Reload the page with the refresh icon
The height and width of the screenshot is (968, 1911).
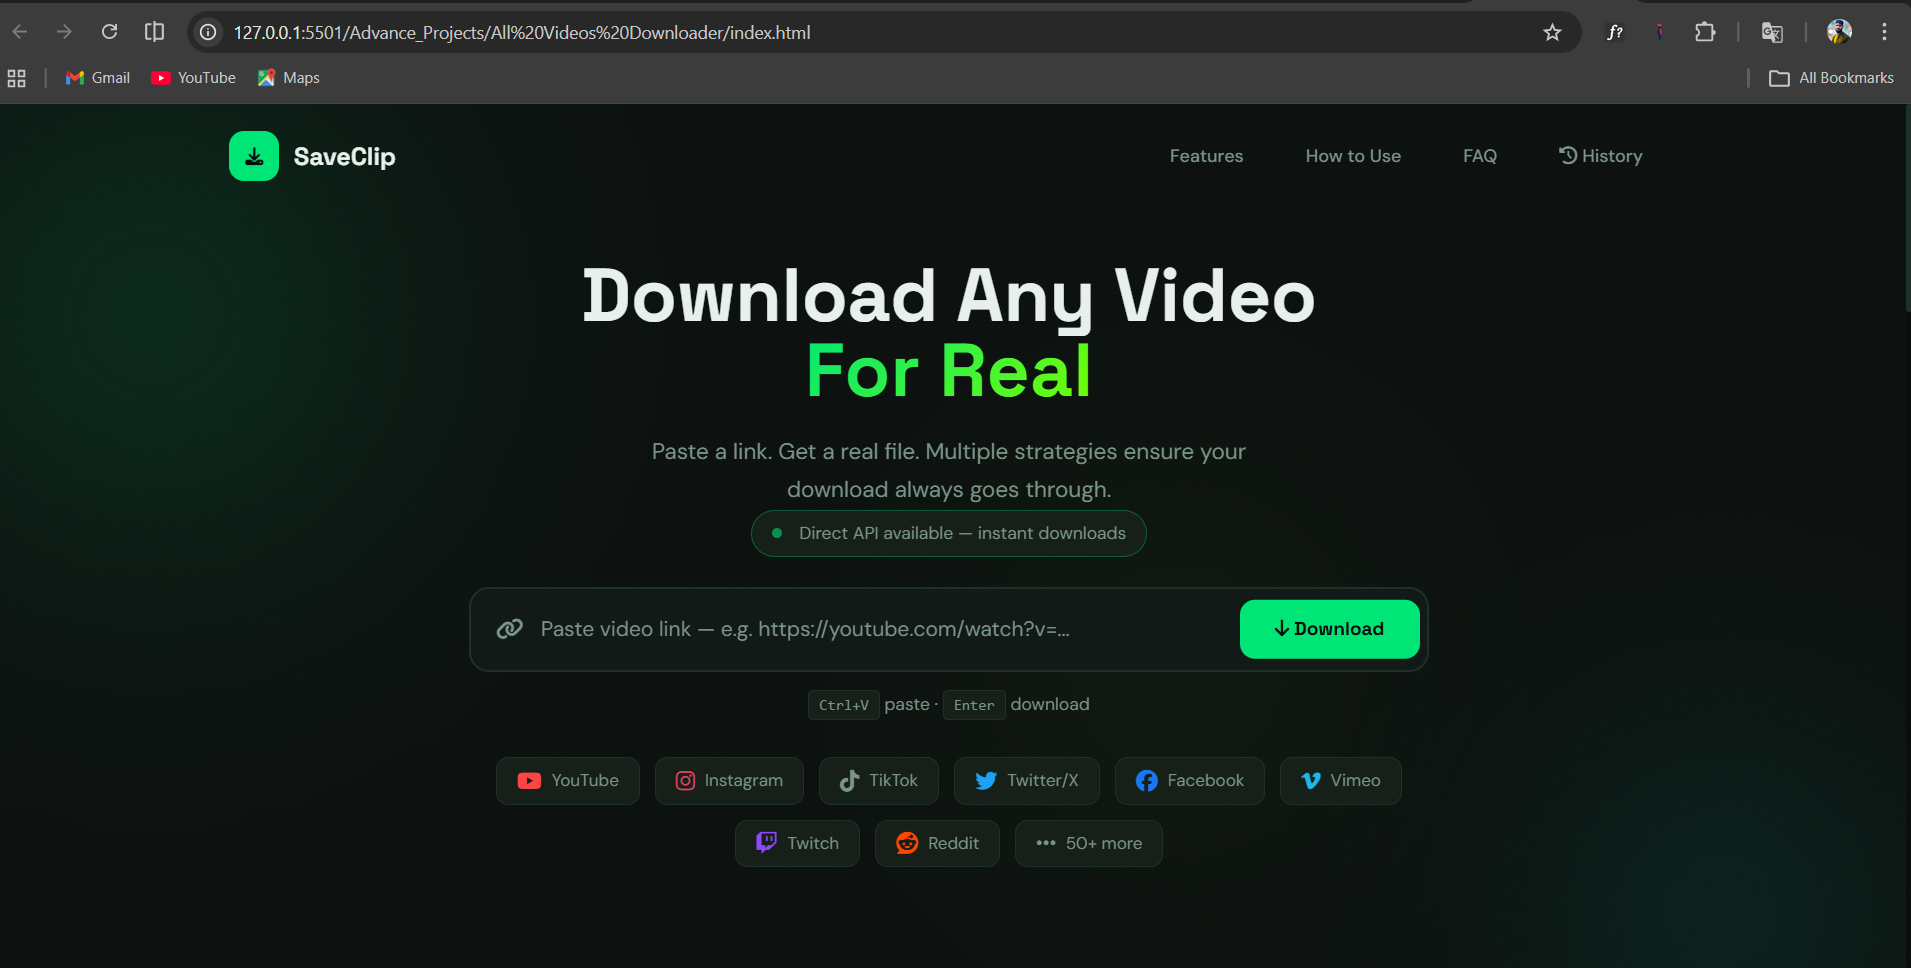point(110,32)
